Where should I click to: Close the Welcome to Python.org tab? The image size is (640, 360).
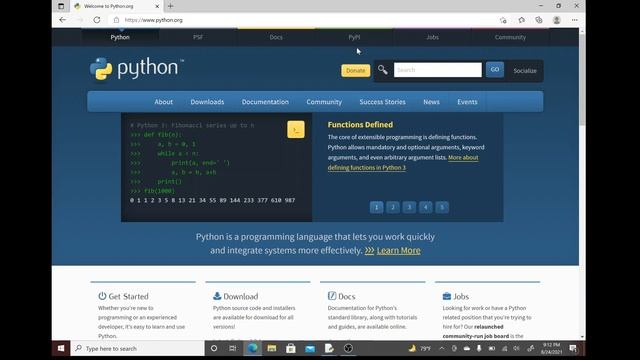157,6
